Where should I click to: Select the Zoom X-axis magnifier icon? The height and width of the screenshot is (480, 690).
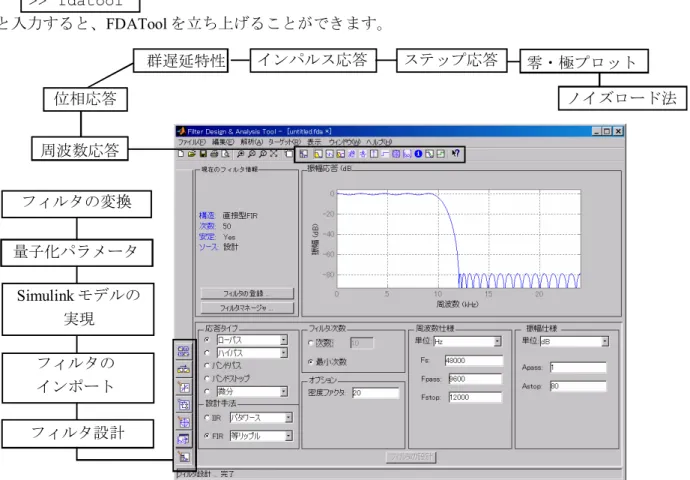tap(251, 154)
